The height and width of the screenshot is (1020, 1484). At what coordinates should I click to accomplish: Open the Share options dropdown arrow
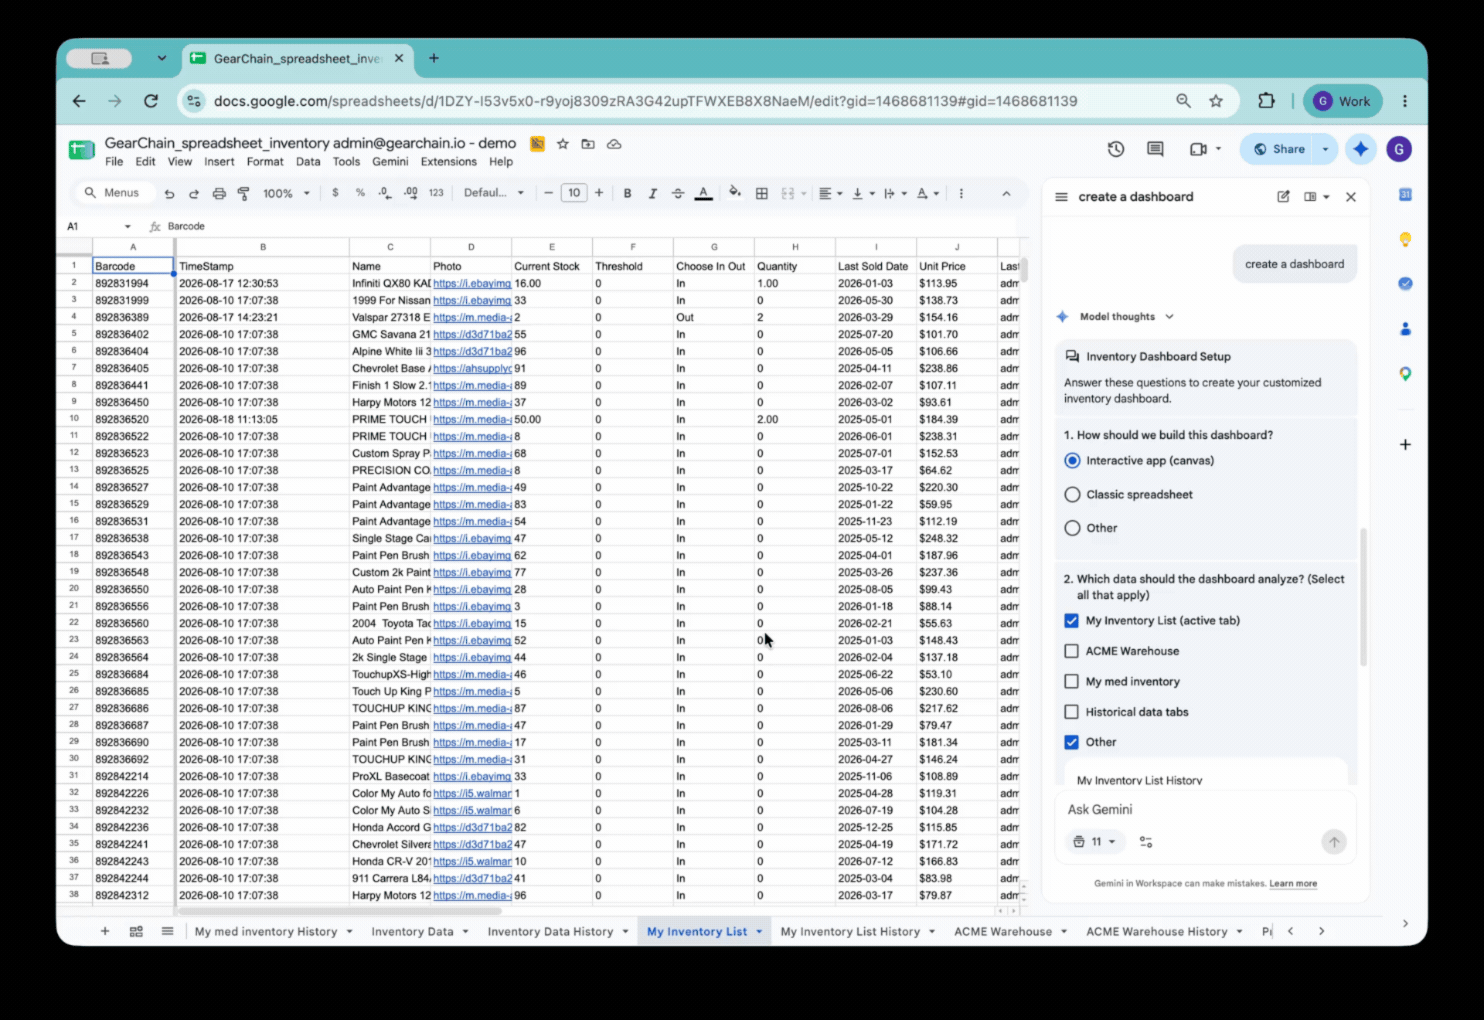tap(1325, 149)
